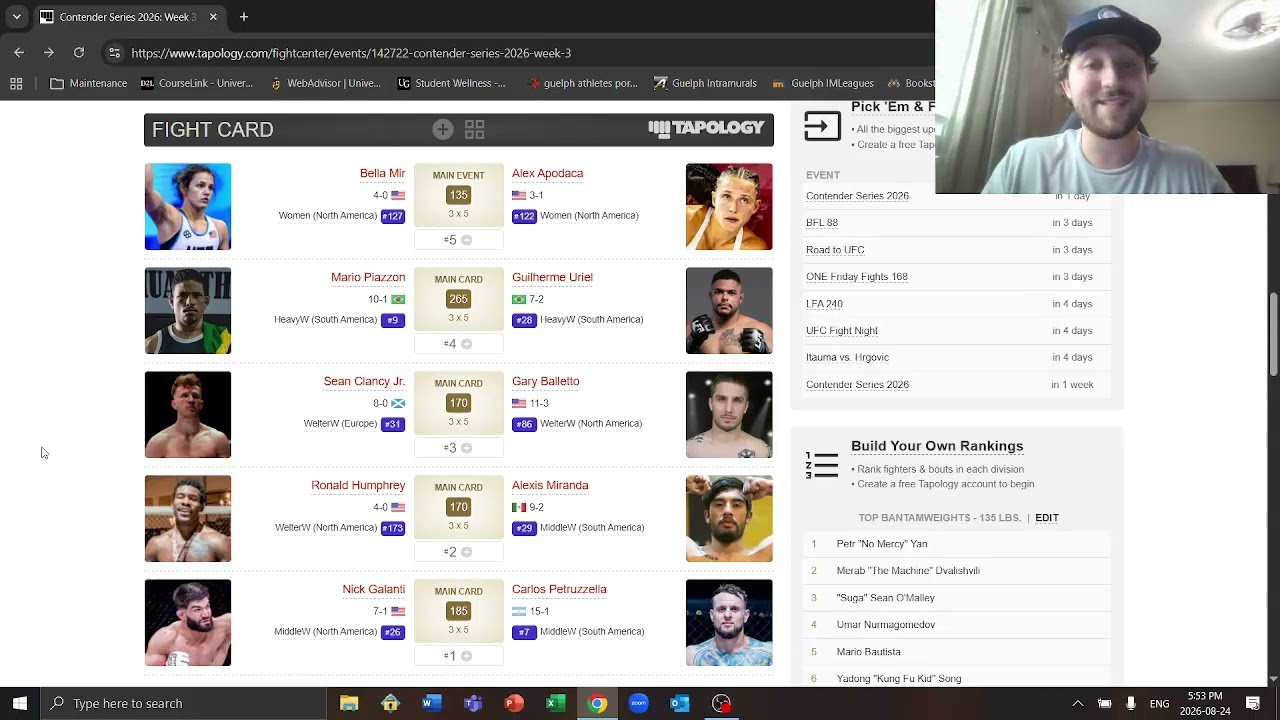
Task: Add pick for bout #4 plus icon
Action: click(466, 344)
